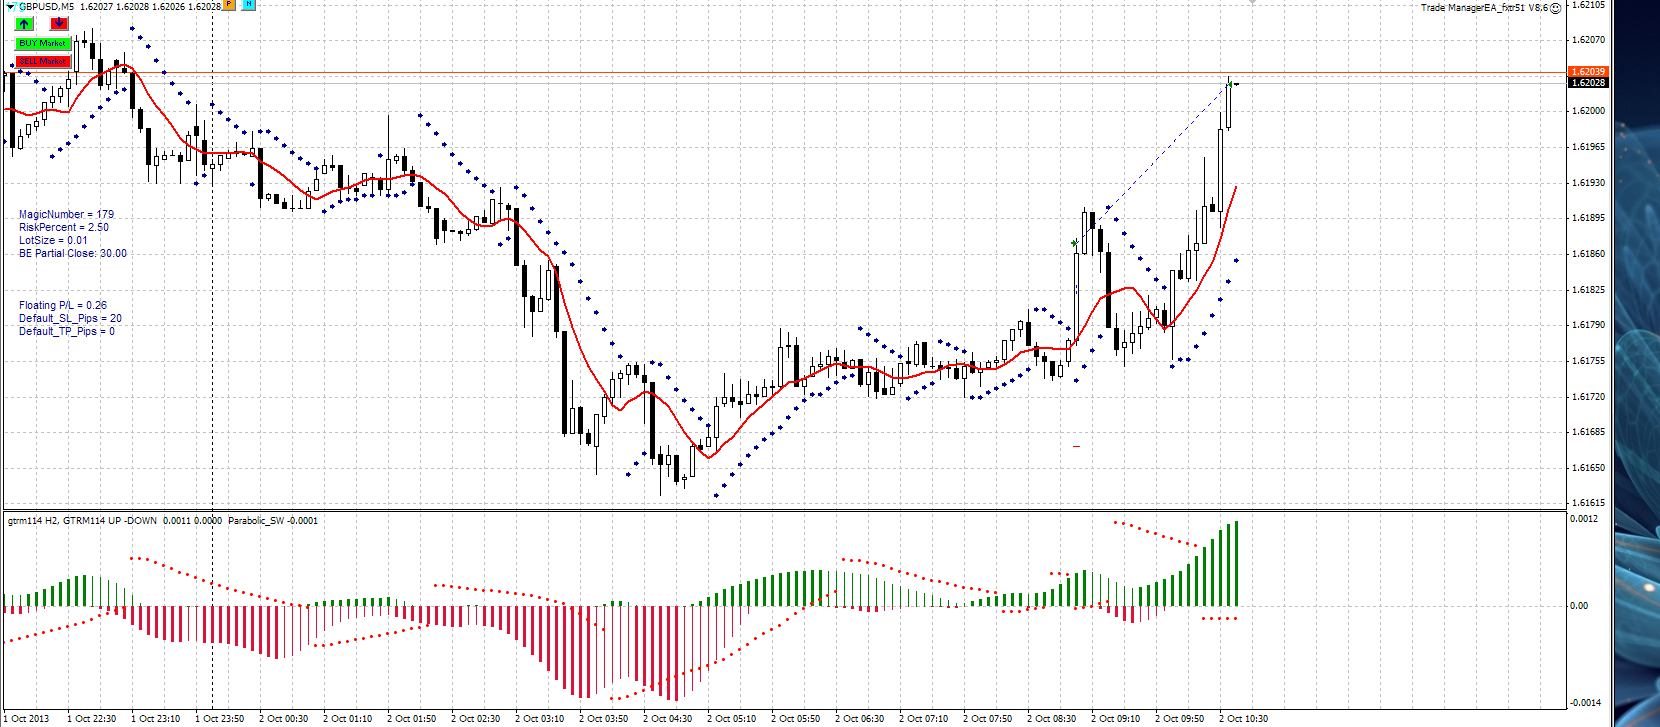
Task: Click the red down-arrow sell icon
Action: pyautogui.click(x=59, y=24)
